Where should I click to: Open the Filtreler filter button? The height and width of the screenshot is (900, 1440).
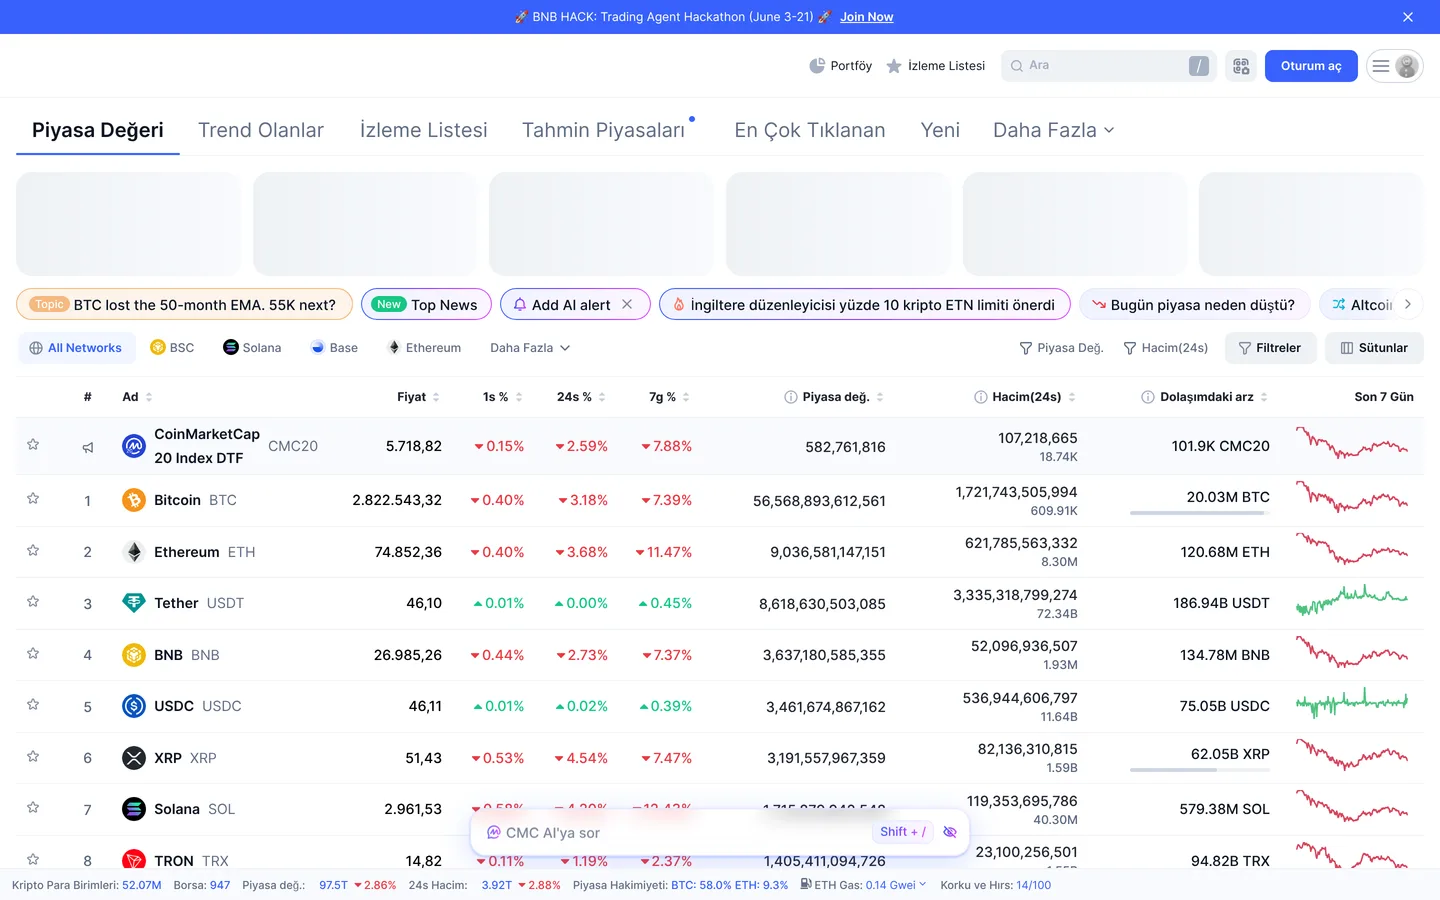pos(1270,348)
